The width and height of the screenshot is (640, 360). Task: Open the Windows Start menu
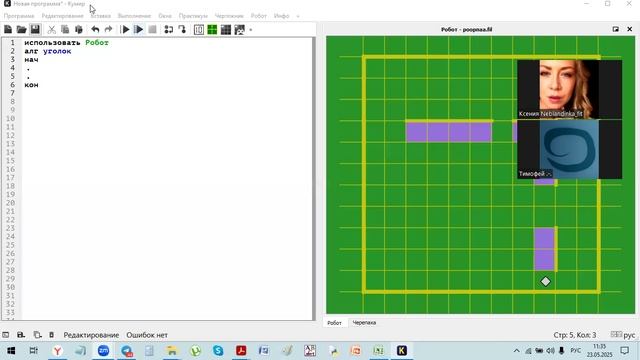click(11, 351)
